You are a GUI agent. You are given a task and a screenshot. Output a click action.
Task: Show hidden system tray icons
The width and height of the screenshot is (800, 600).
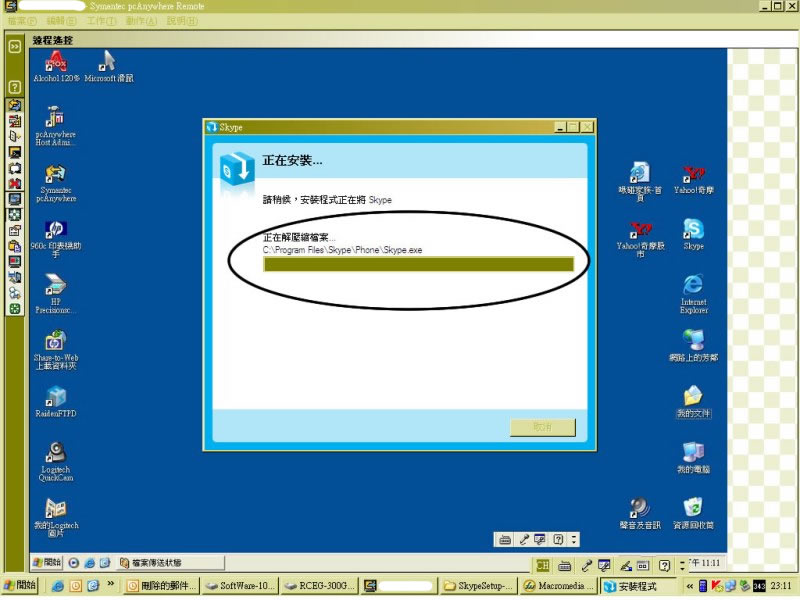[x=690, y=587]
